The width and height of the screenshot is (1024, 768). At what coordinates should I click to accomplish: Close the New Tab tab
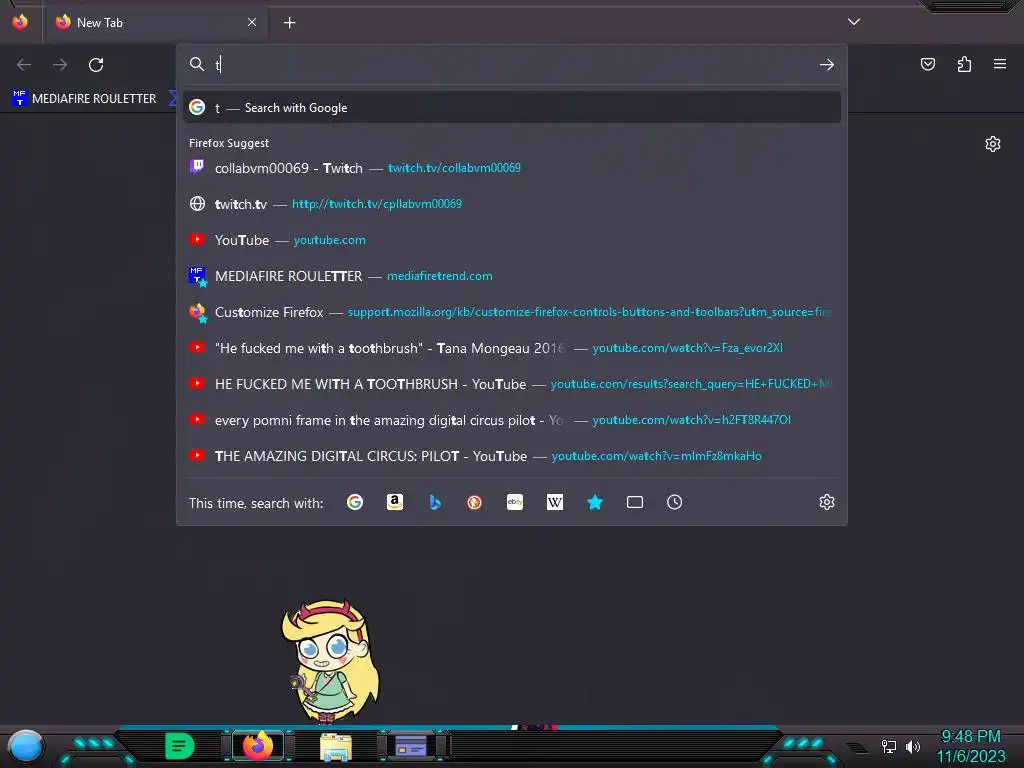[252, 22]
